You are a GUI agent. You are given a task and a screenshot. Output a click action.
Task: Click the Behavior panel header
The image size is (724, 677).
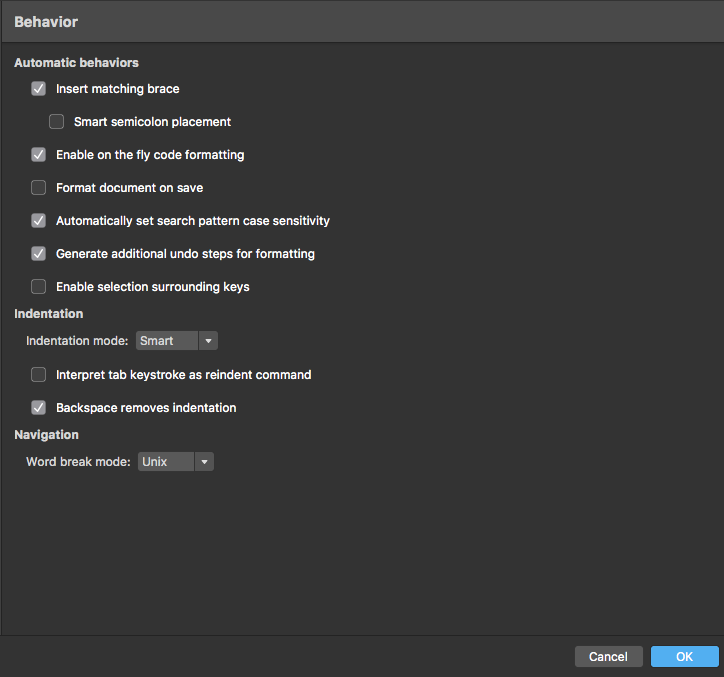46,22
